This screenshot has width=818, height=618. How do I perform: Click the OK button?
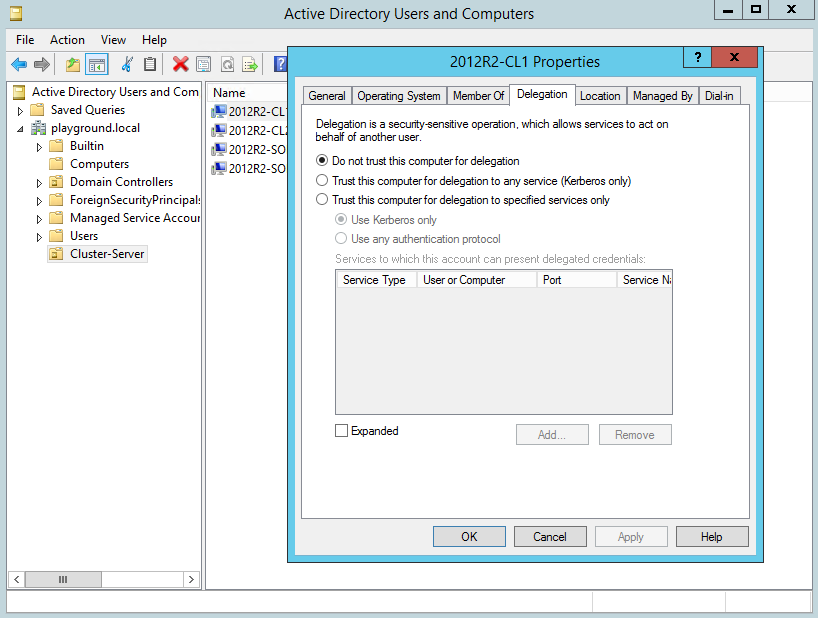469,537
